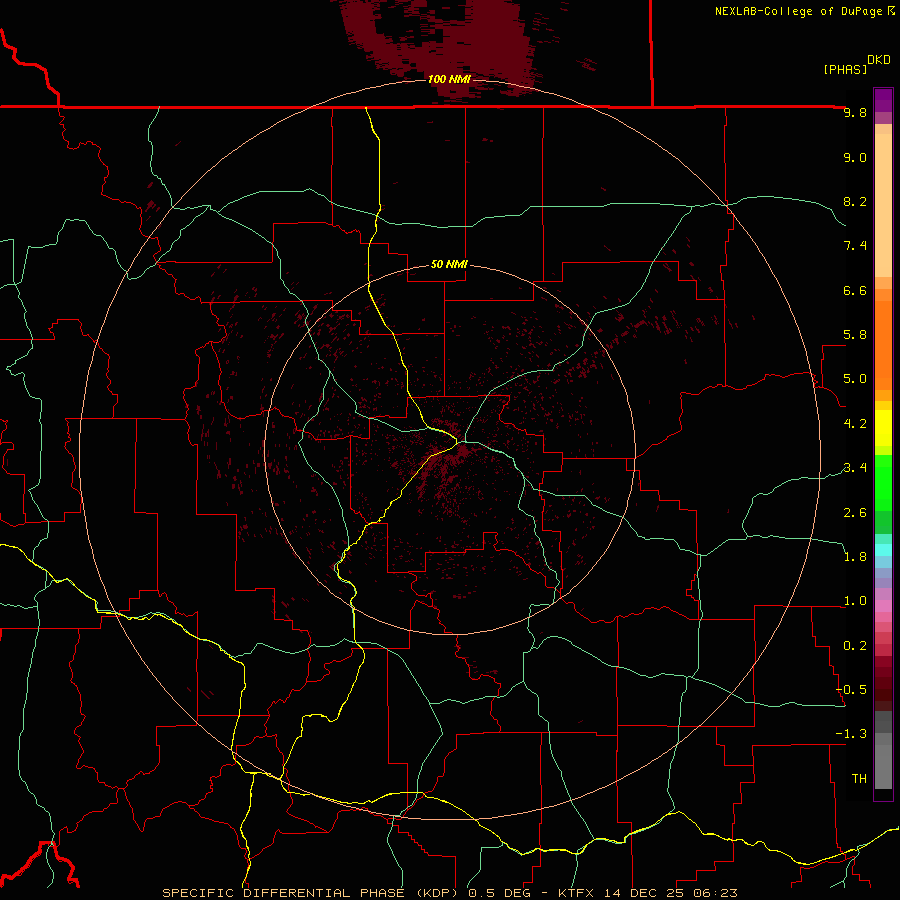900x900 pixels.
Task: Click the 50 NMI range ring label
Action: 449,265
